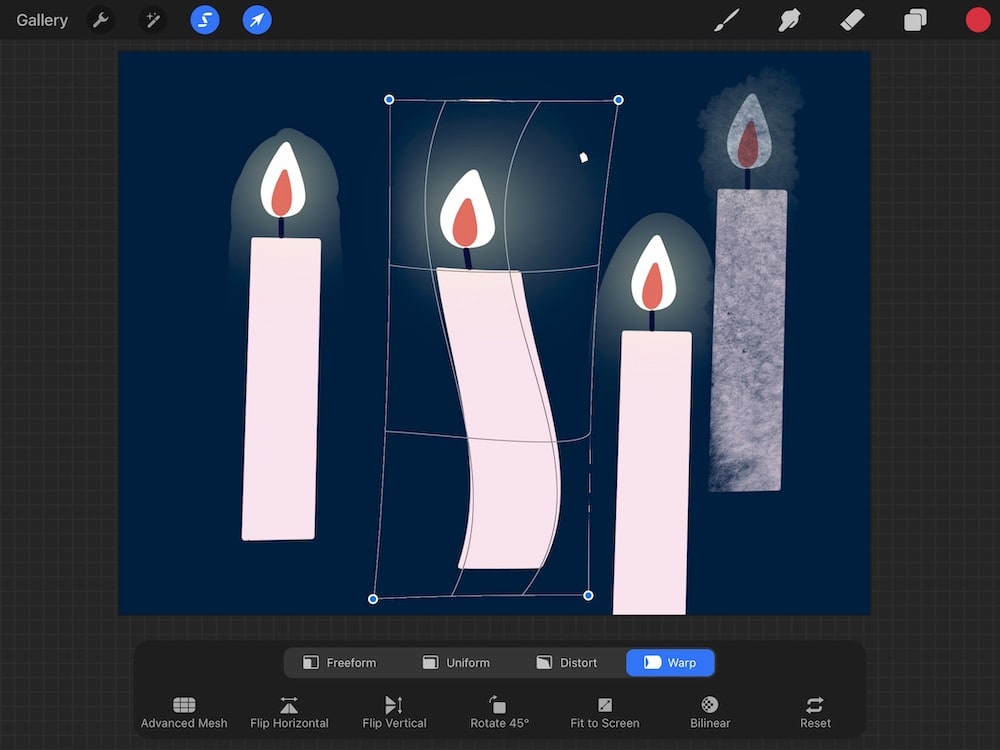Toggle the Flip Horizontal option
Image resolution: width=1000 pixels, height=750 pixels.
[x=289, y=712]
